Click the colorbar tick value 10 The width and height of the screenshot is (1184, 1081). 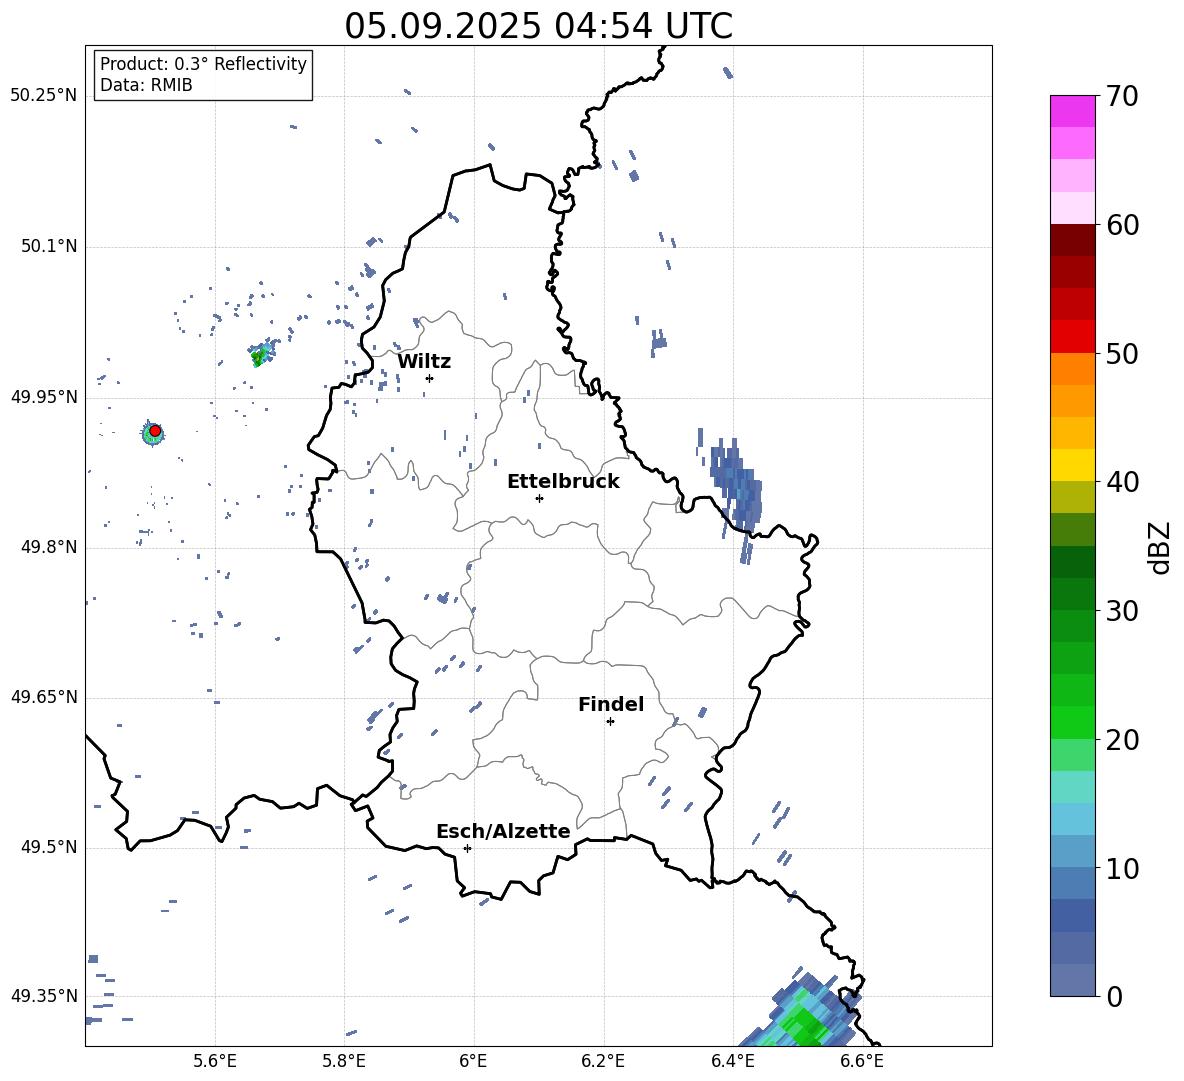1122,868
